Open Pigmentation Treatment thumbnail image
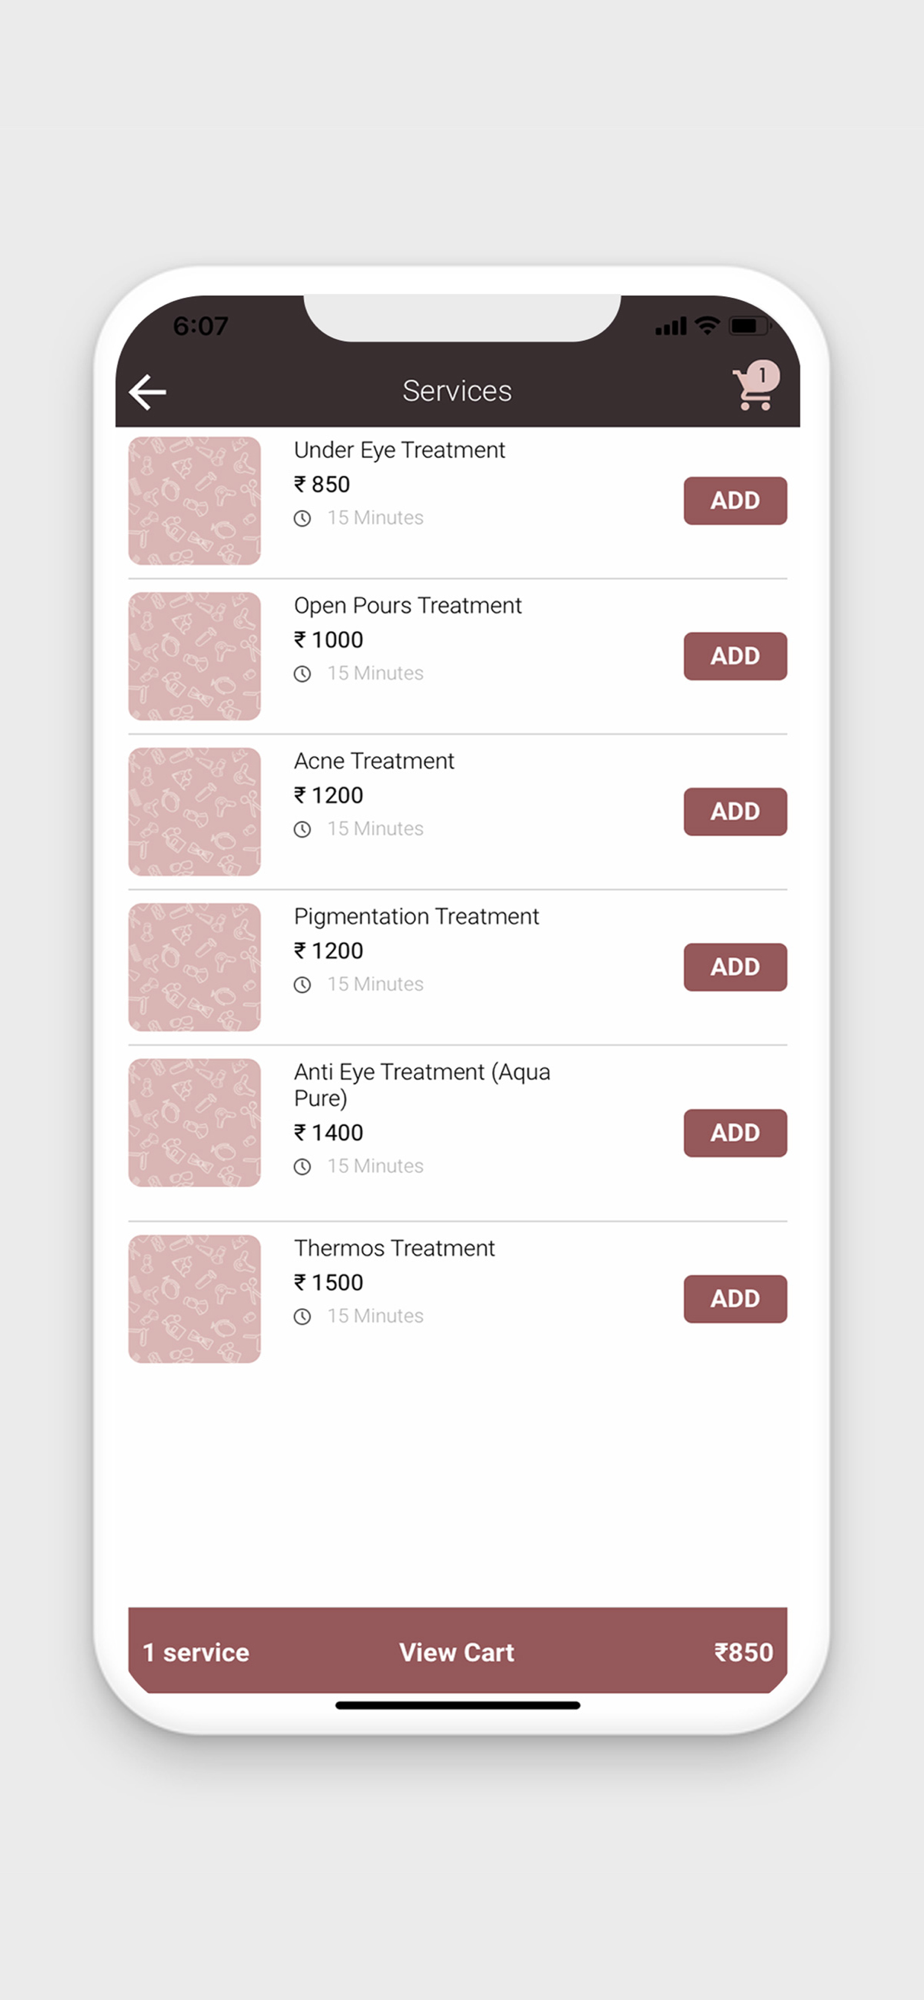The image size is (924, 2000). coord(194,967)
